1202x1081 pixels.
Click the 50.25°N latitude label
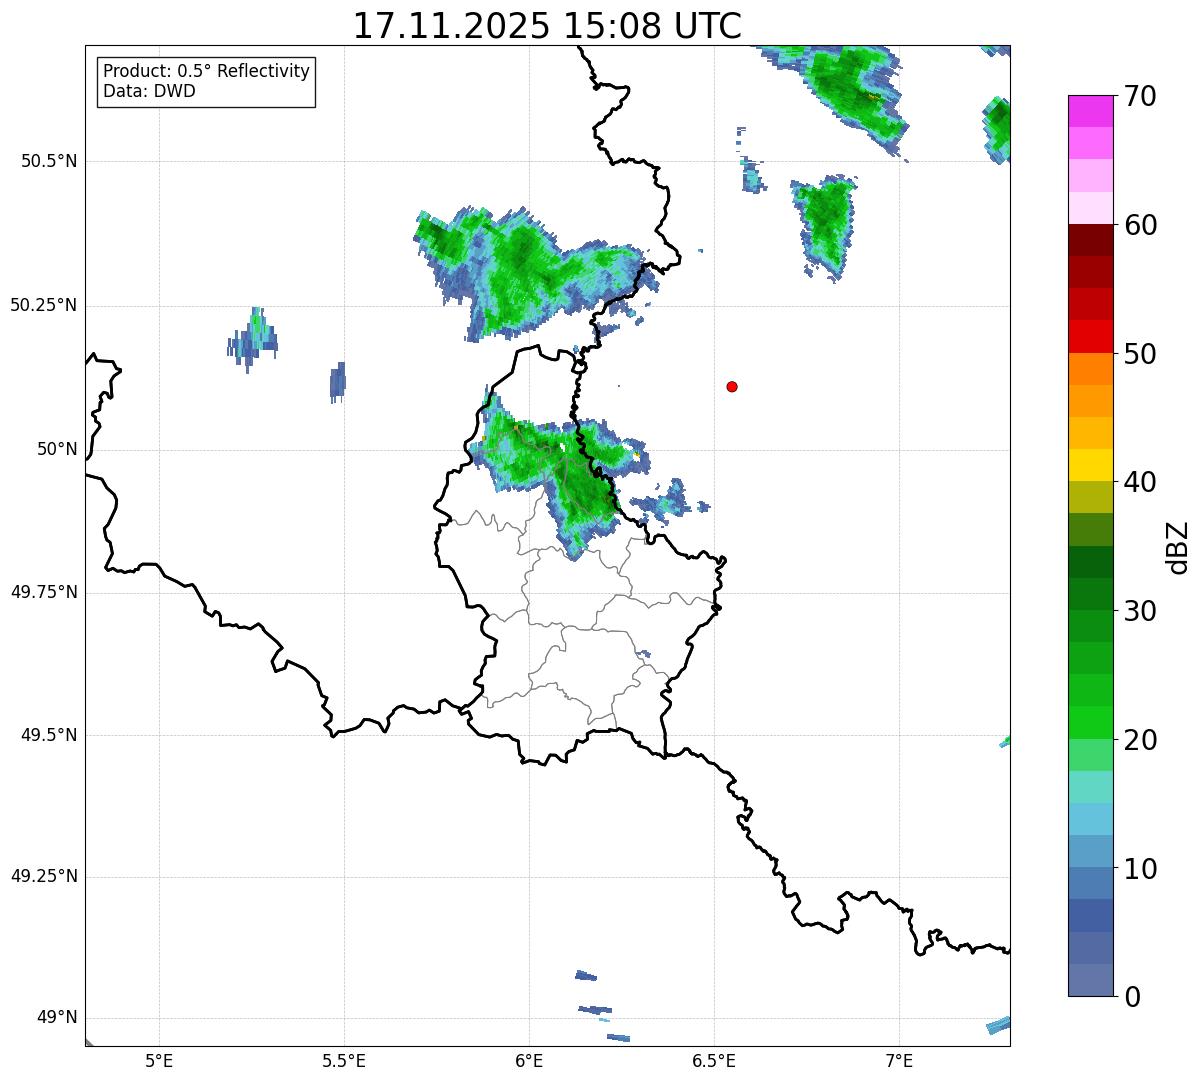pos(44,305)
